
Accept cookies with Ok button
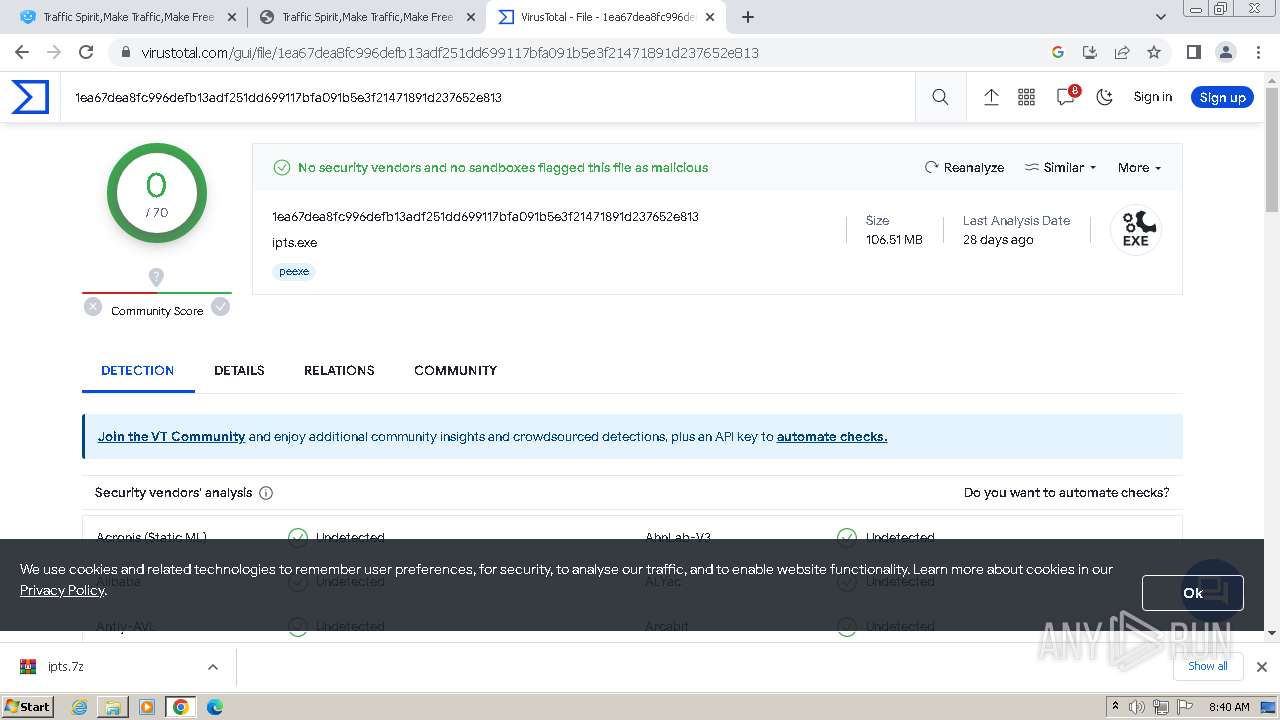(x=1193, y=593)
